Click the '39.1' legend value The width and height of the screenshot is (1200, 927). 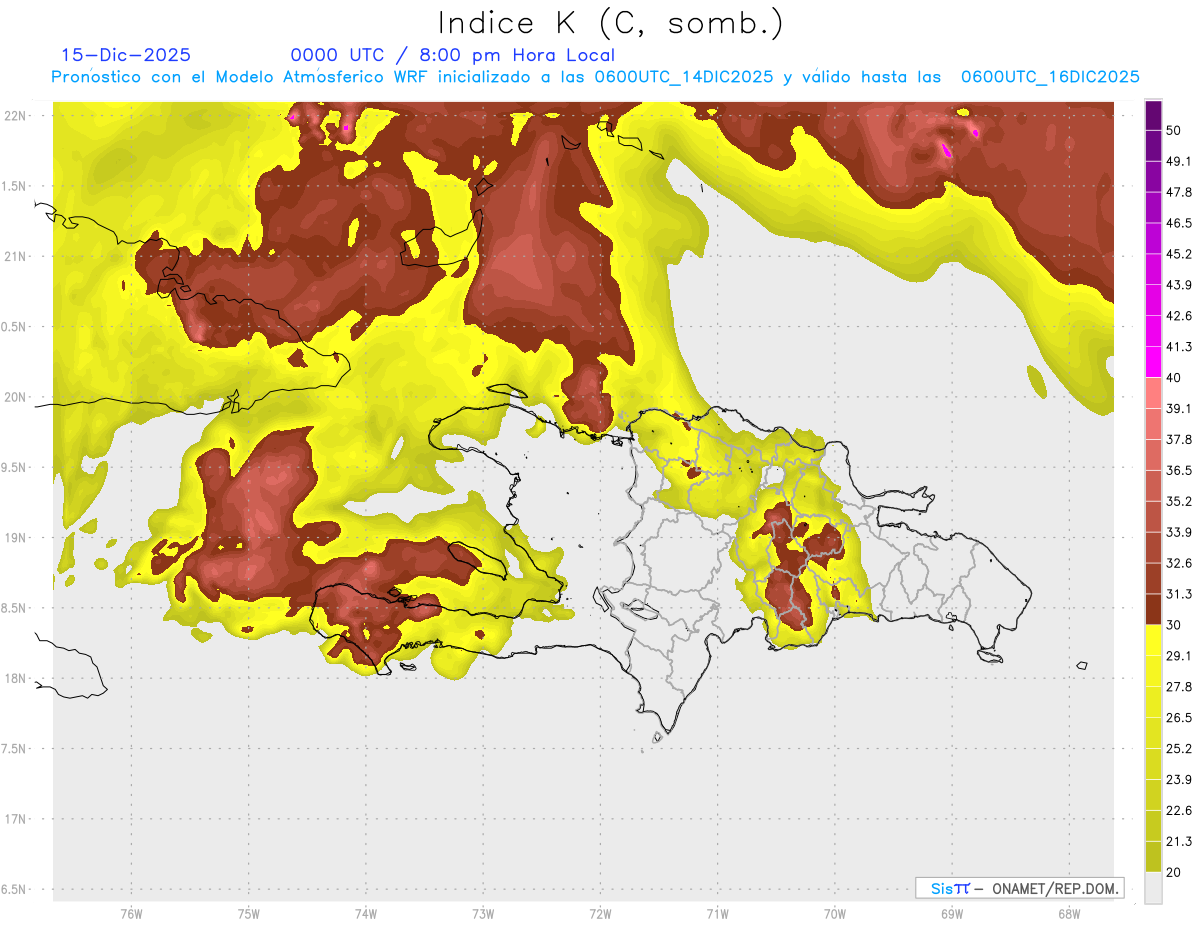pos(1179,408)
